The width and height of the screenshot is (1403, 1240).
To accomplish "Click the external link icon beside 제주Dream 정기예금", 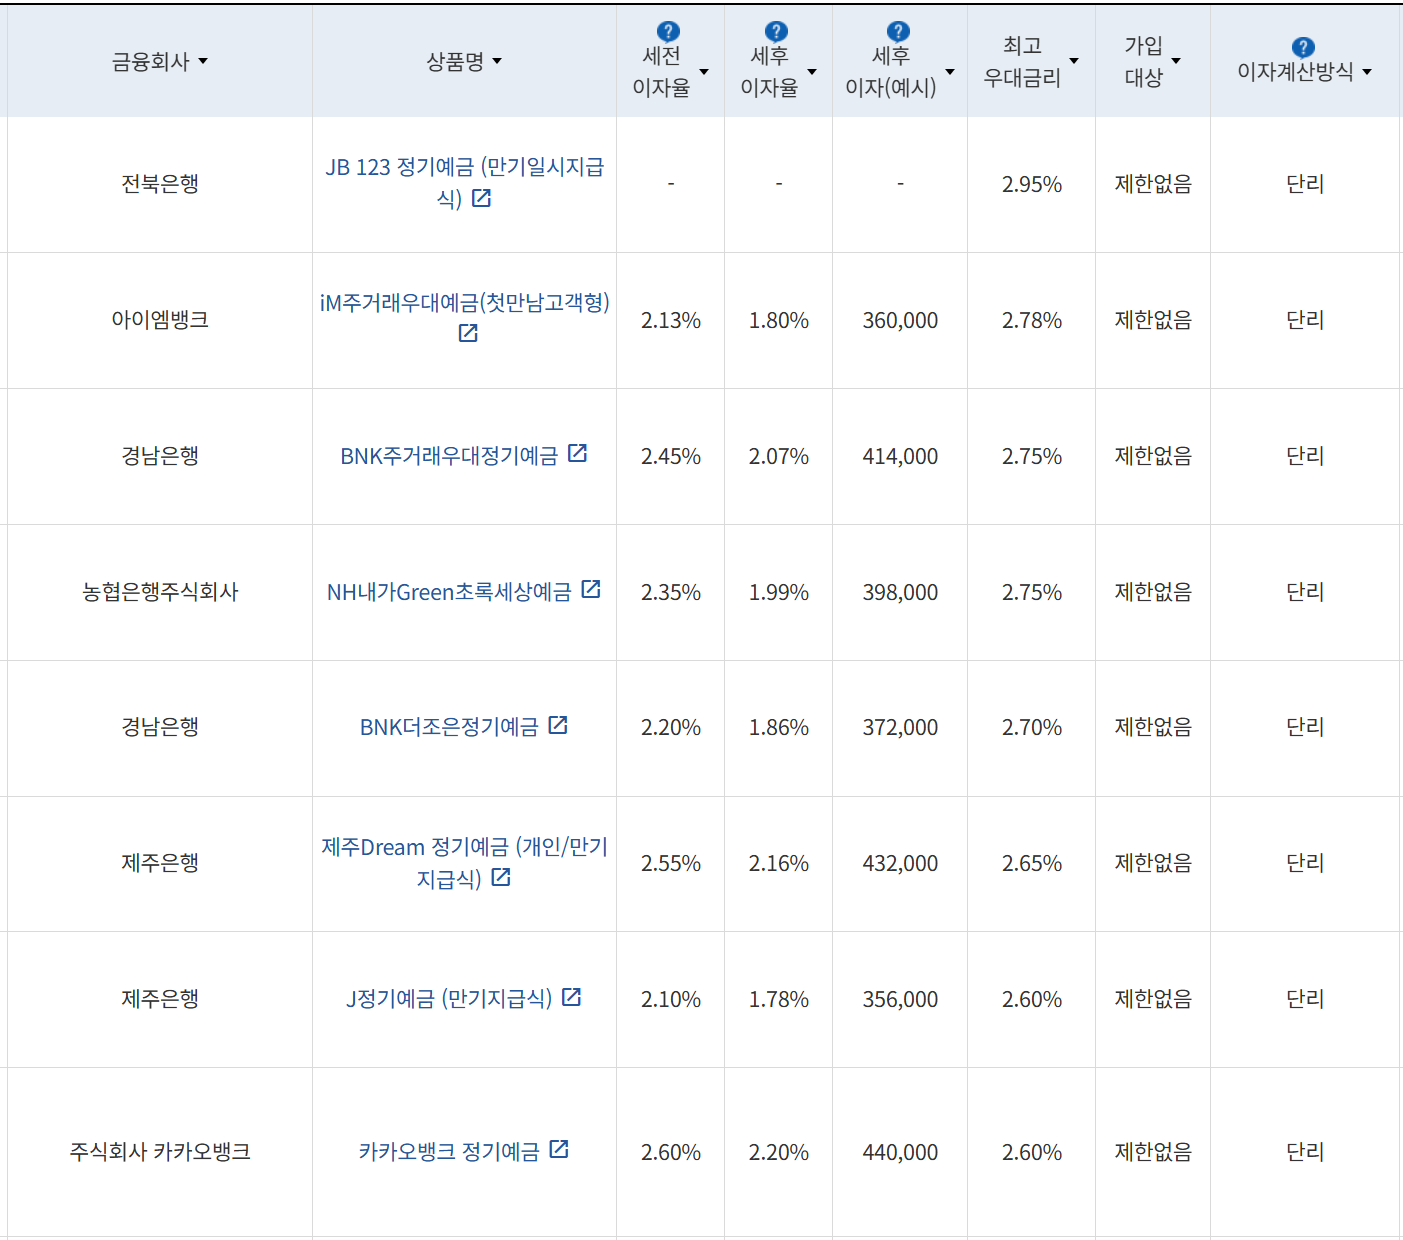I will click(501, 877).
